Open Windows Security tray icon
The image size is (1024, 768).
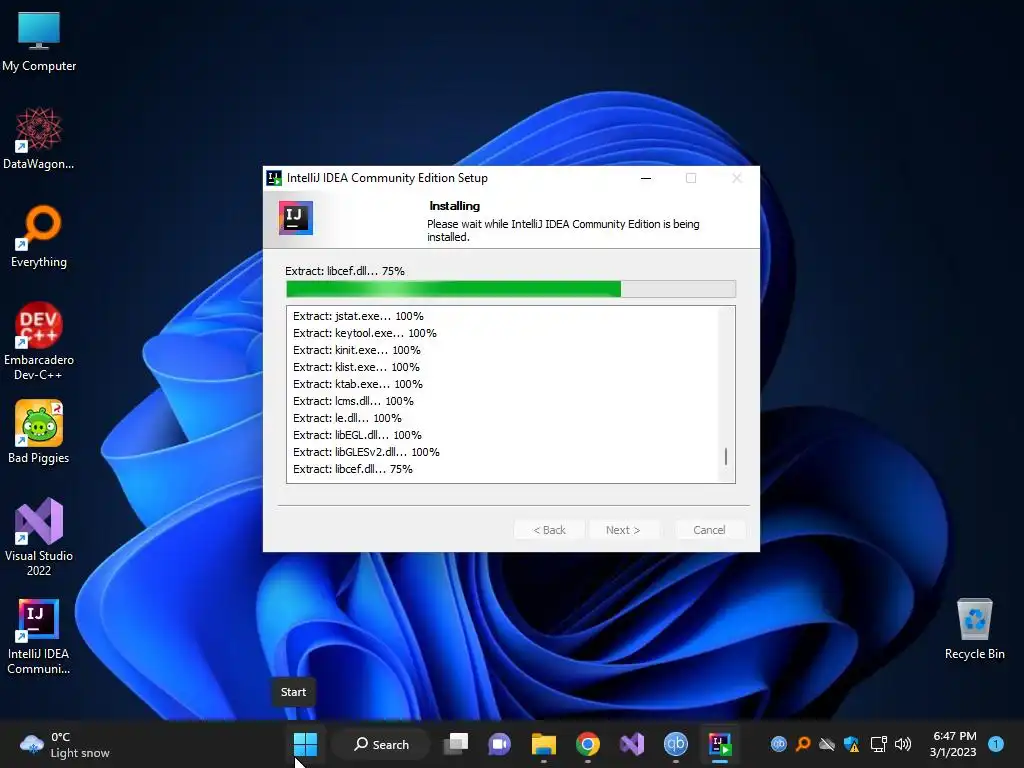[x=852, y=744]
